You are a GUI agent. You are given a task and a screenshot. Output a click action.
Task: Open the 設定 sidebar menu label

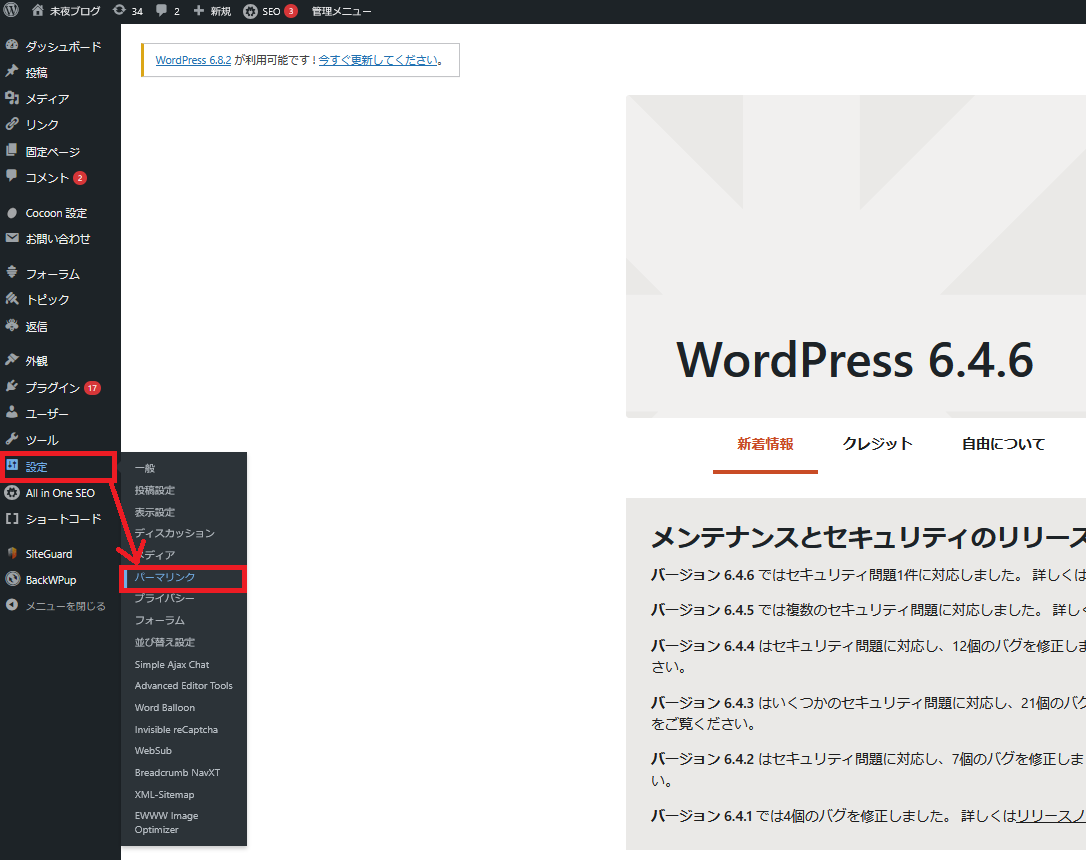pyautogui.click(x=37, y=467)
